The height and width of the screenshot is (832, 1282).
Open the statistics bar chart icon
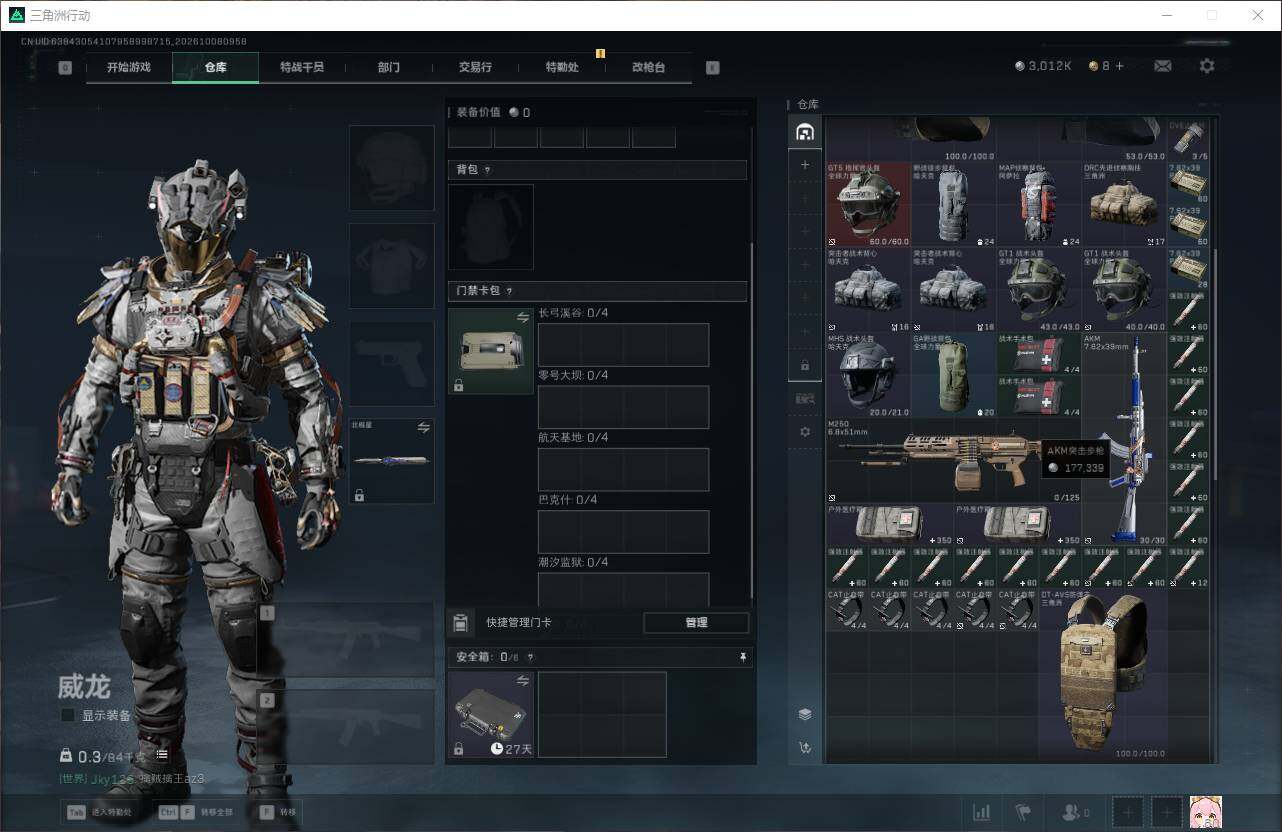982,812
